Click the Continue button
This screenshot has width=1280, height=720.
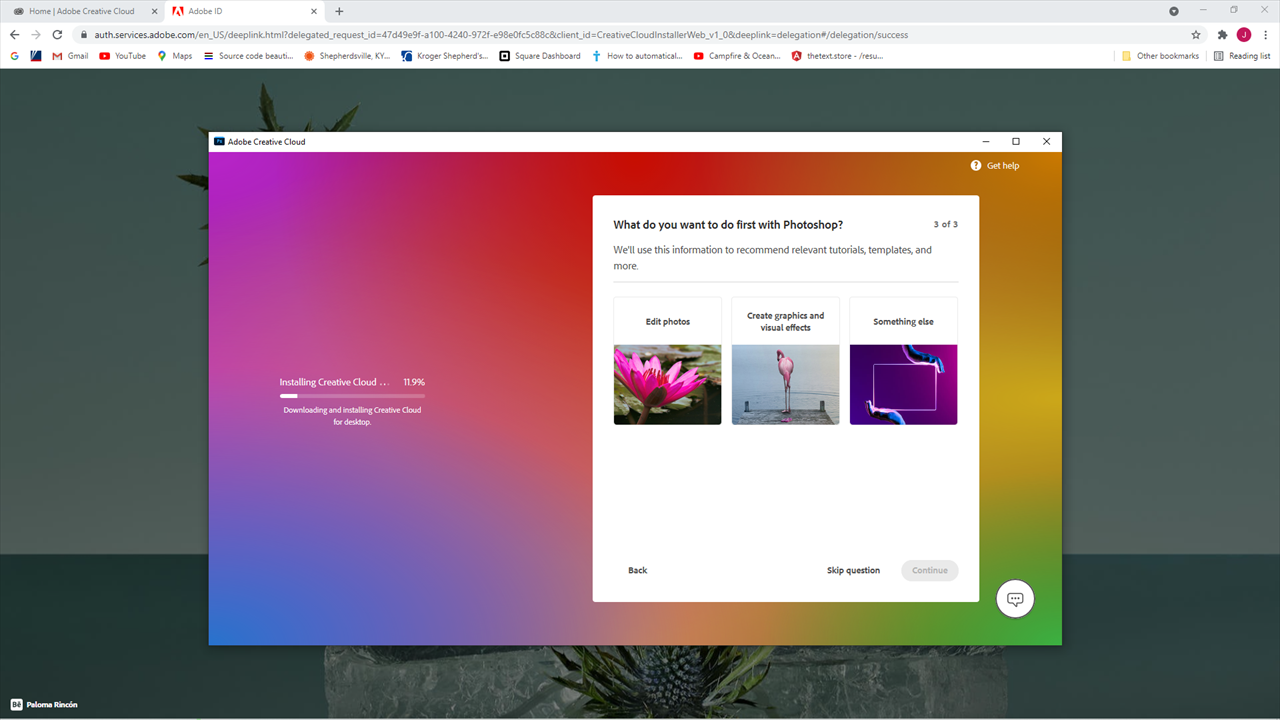[x=929, y=571]
